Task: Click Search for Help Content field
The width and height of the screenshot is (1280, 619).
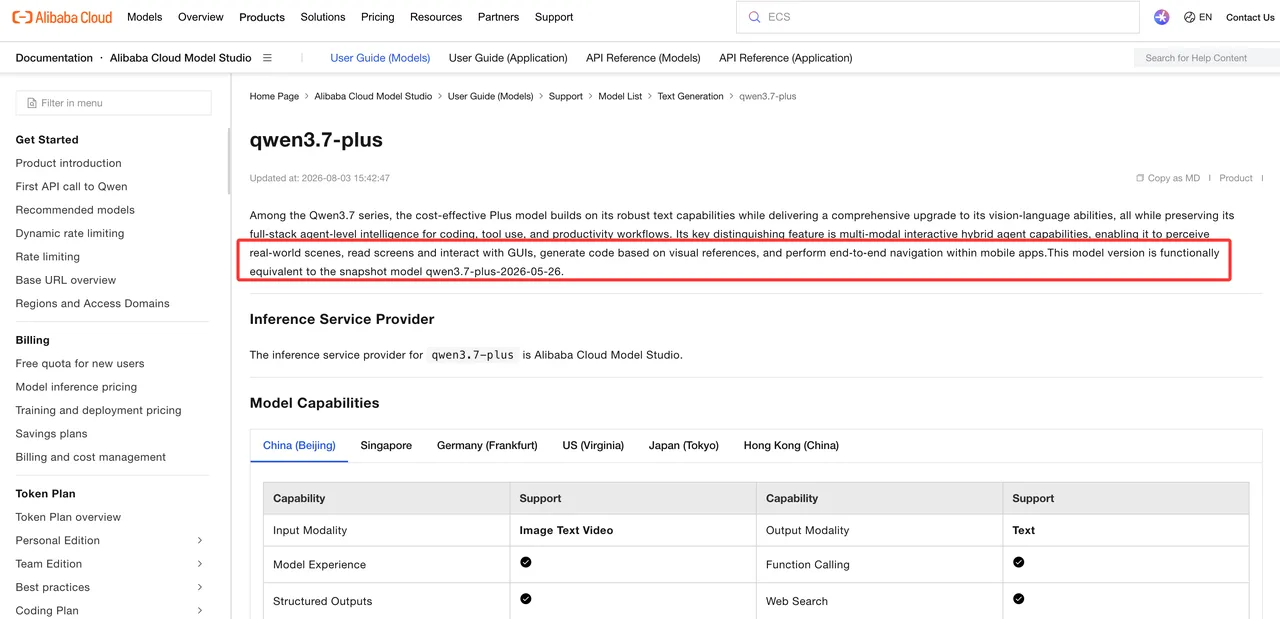Action: [1207, 58]
